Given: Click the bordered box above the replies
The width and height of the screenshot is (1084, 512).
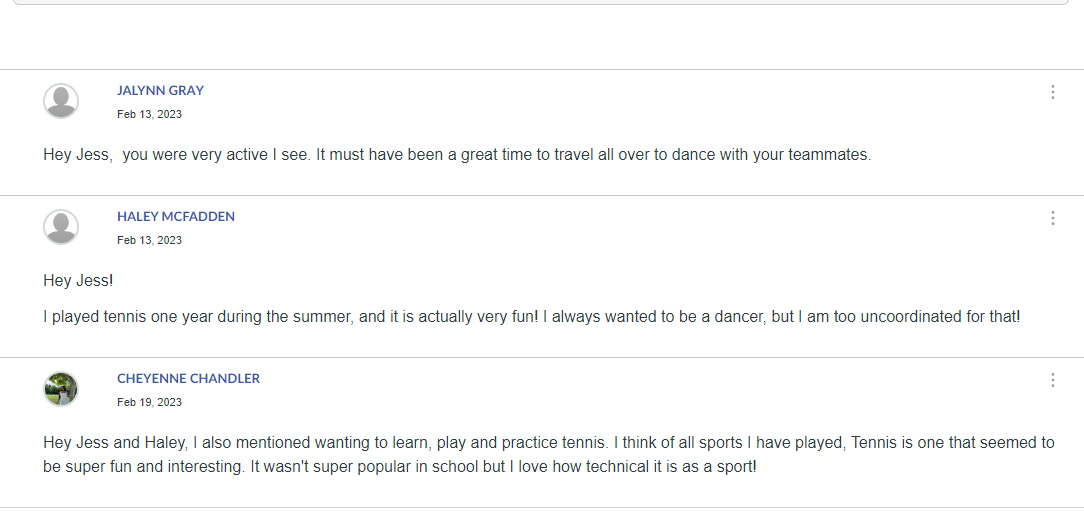Looking at the screenshot, I should pyautogui.click(x=541, y=2).
